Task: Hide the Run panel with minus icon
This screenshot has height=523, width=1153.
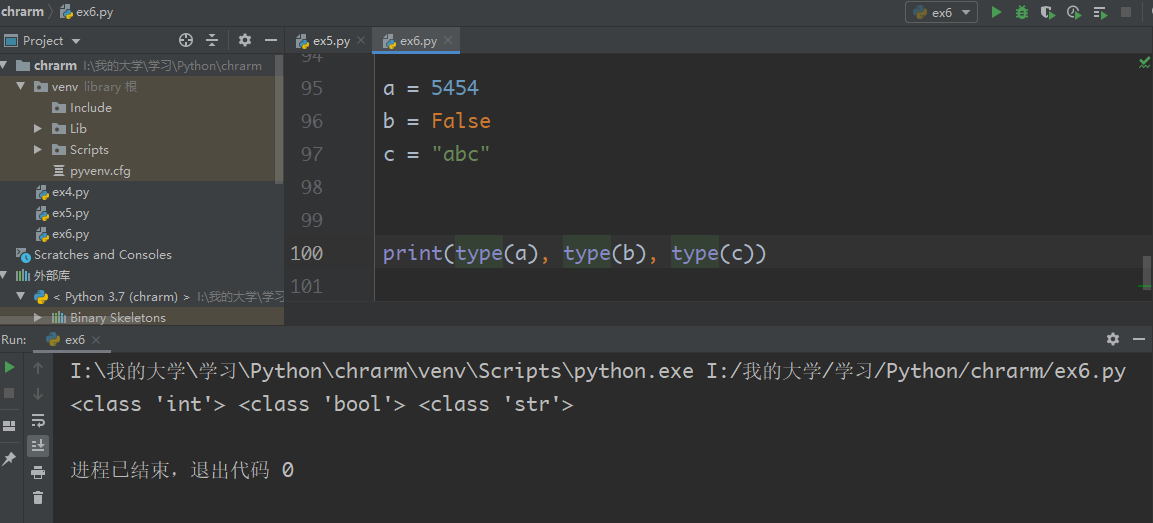Action: (x=1138, y=339)
